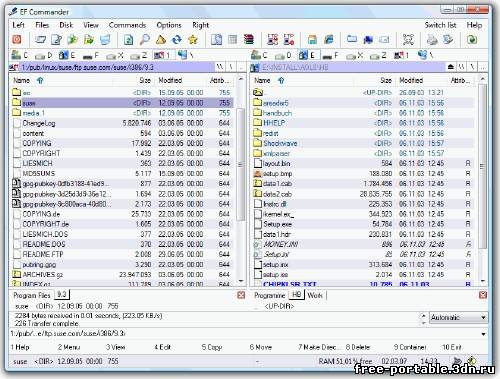Select drive E in left drive bar

[67, 55]
